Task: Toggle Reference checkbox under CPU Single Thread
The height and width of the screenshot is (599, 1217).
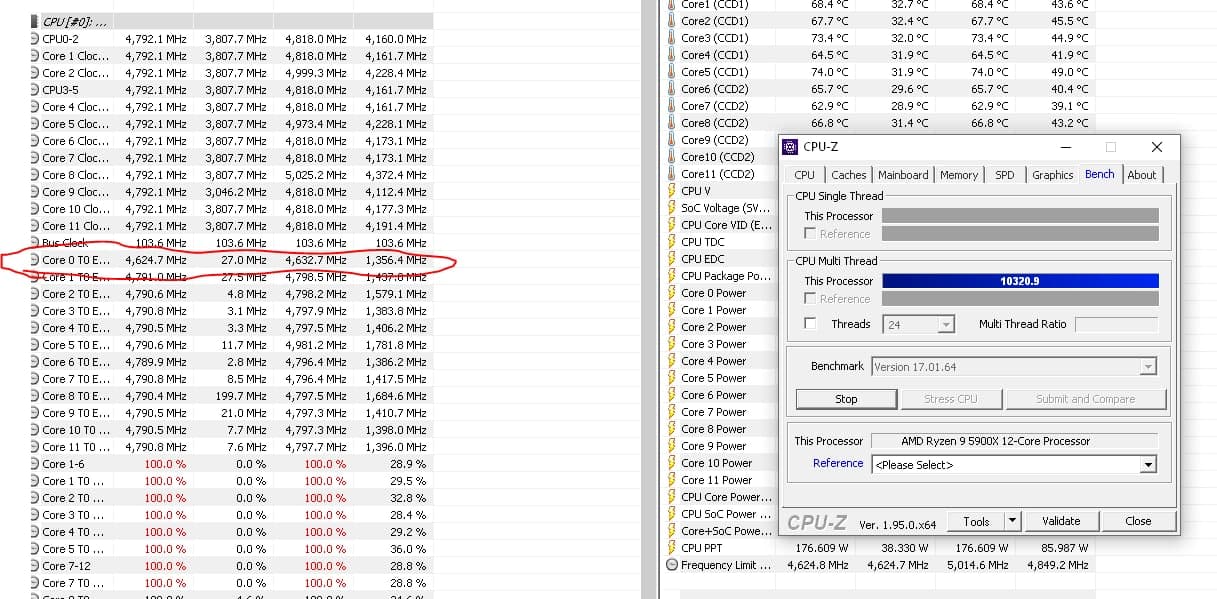Action: point(811,233)
